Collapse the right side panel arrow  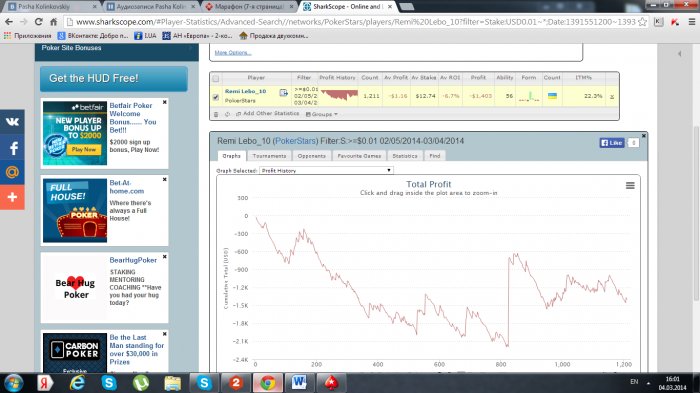coord(679,54)
